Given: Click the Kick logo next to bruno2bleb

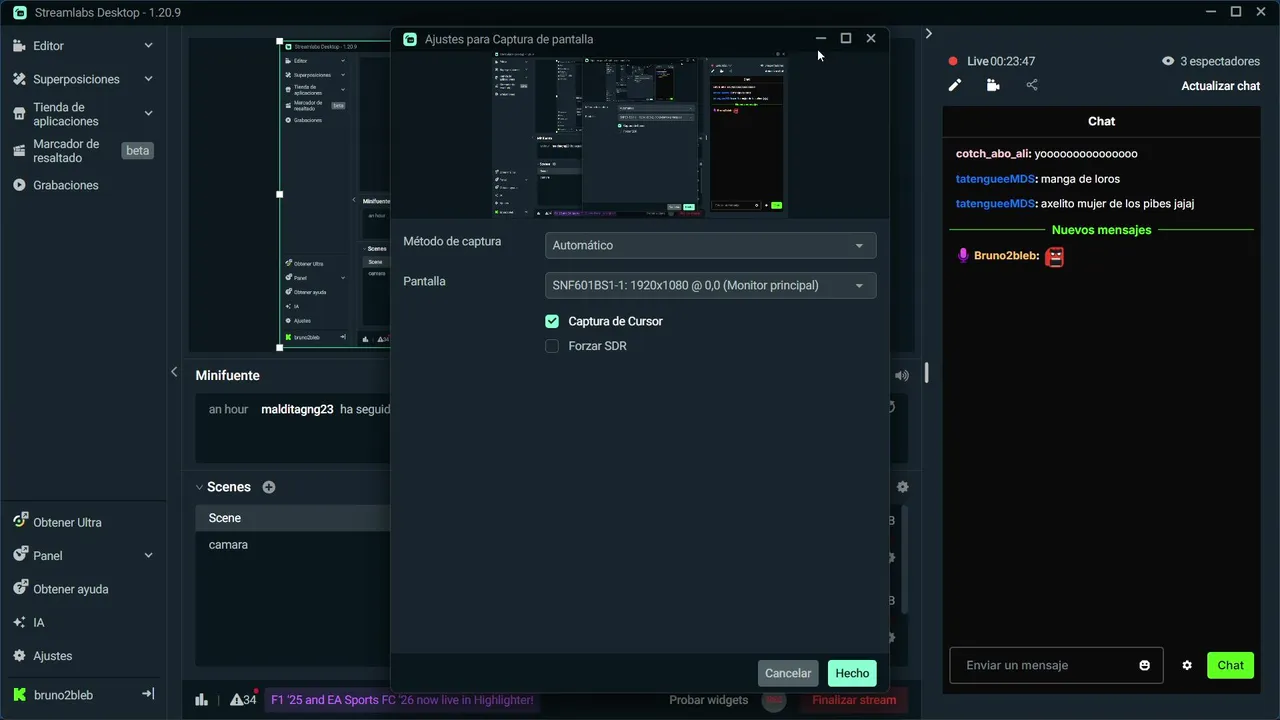Looking at the screenshot, I should 19,694.
